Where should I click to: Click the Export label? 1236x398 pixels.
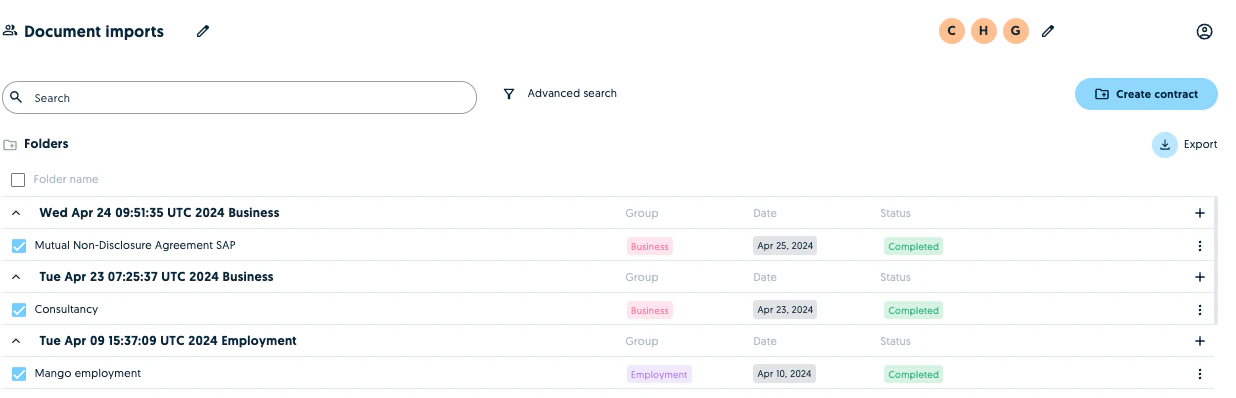coord(1200,144)
